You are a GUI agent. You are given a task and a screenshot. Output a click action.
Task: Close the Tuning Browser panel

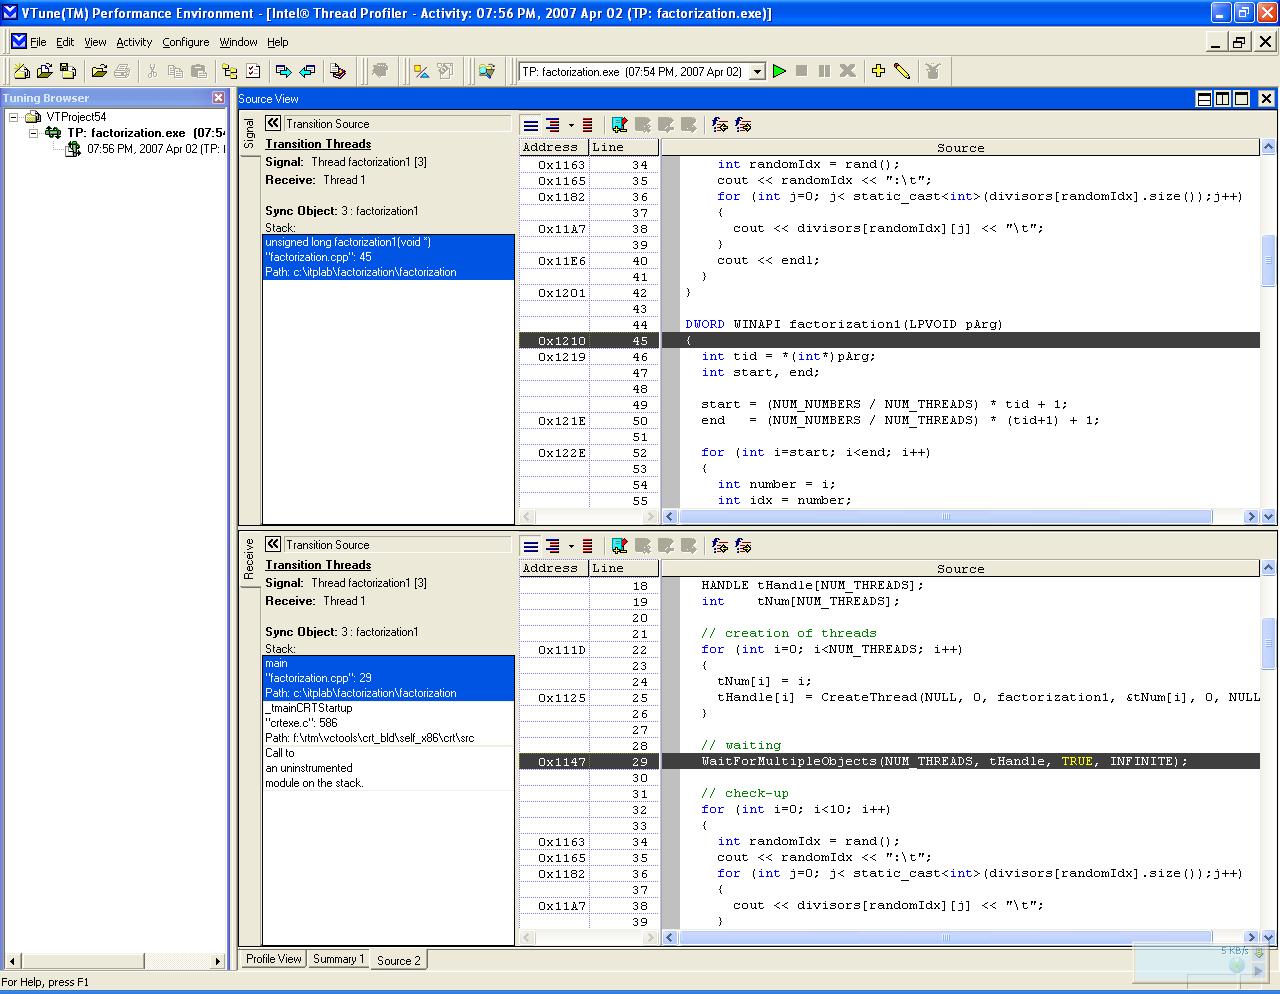point(218,98)
